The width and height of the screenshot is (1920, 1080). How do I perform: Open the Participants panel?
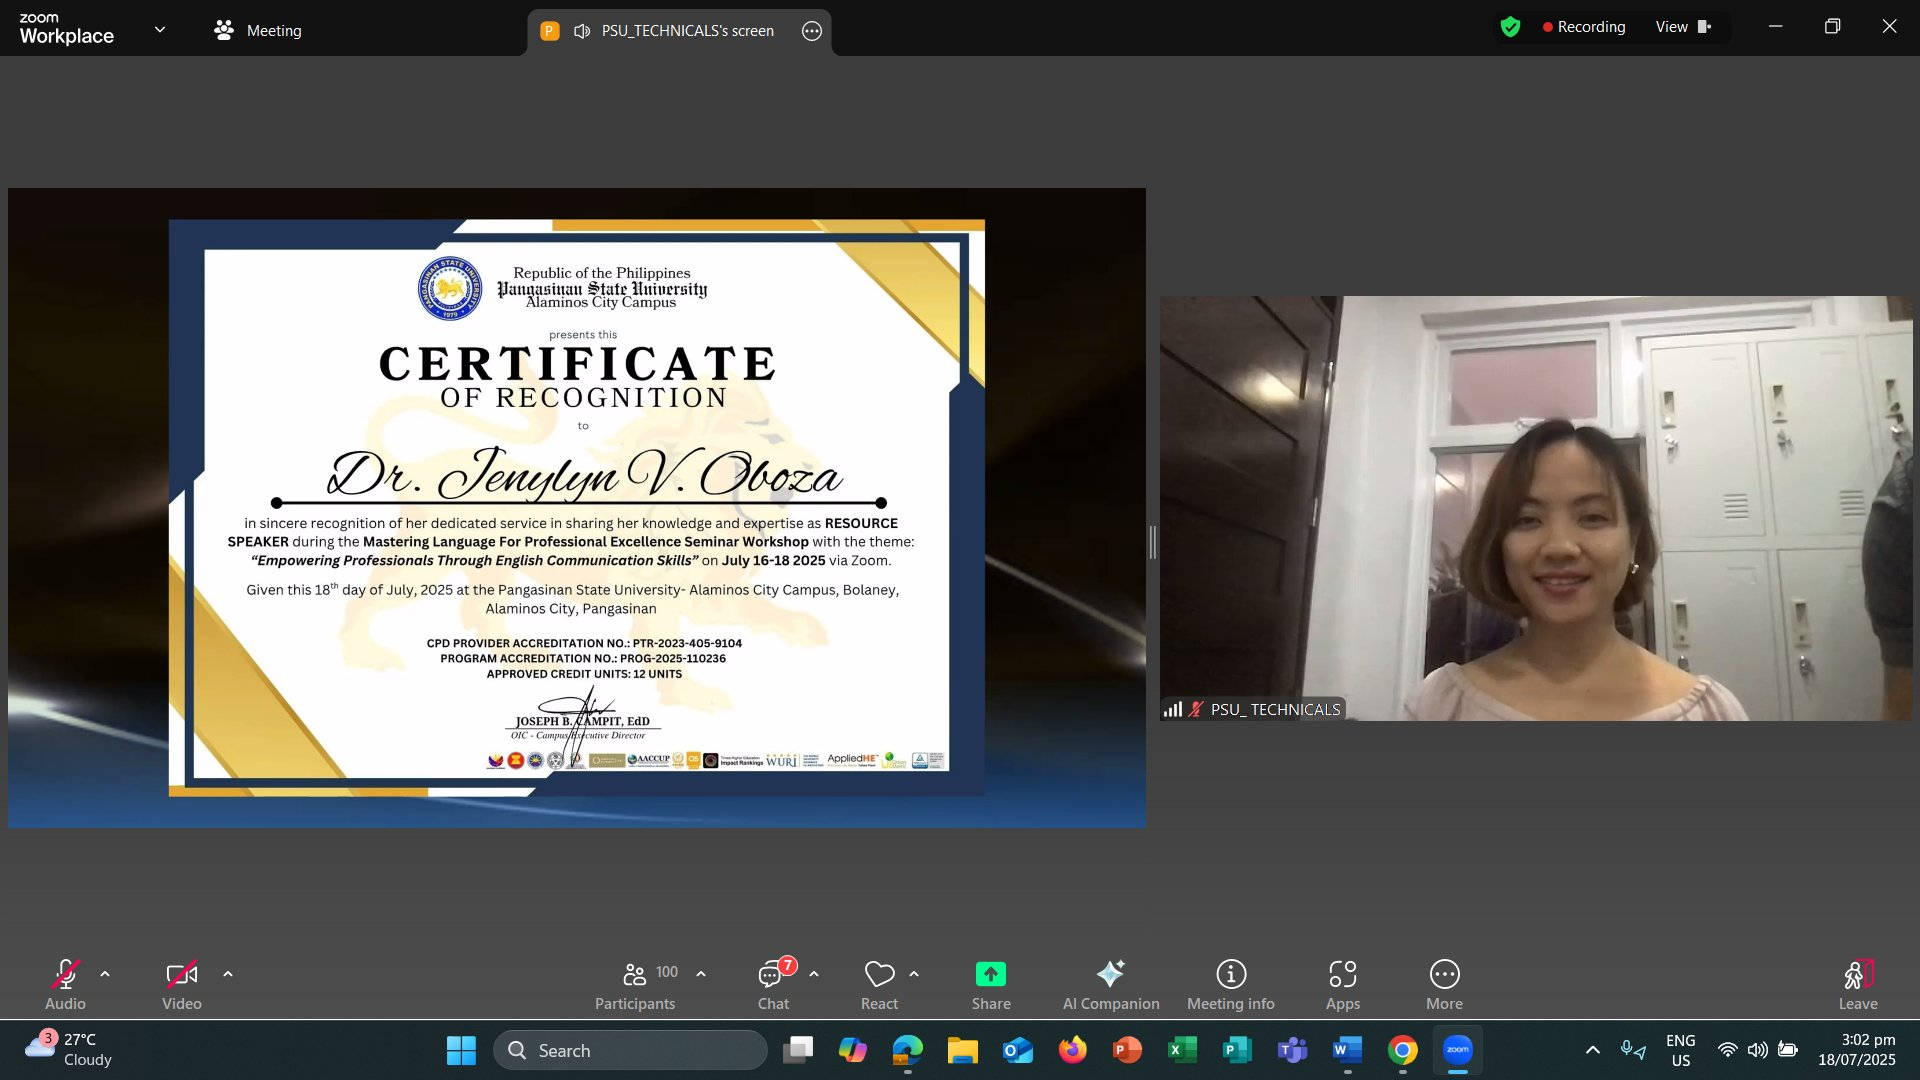tap(635, 985)
